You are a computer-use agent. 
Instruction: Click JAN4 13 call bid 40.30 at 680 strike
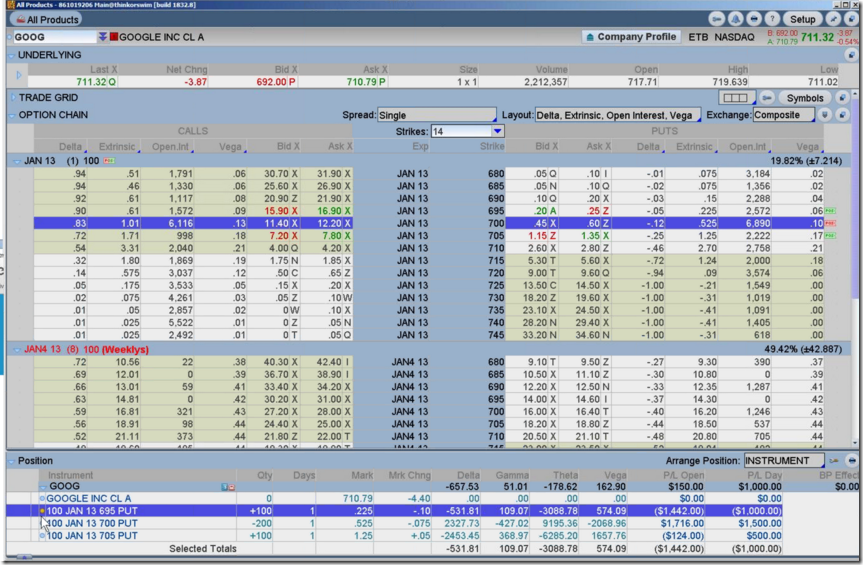click(x=276, y=362)
